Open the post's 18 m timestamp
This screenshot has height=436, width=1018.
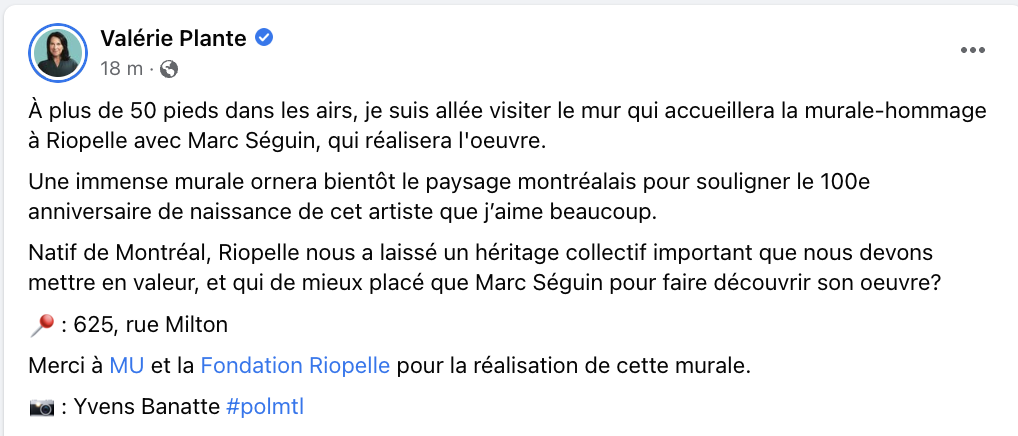[121, 69]
